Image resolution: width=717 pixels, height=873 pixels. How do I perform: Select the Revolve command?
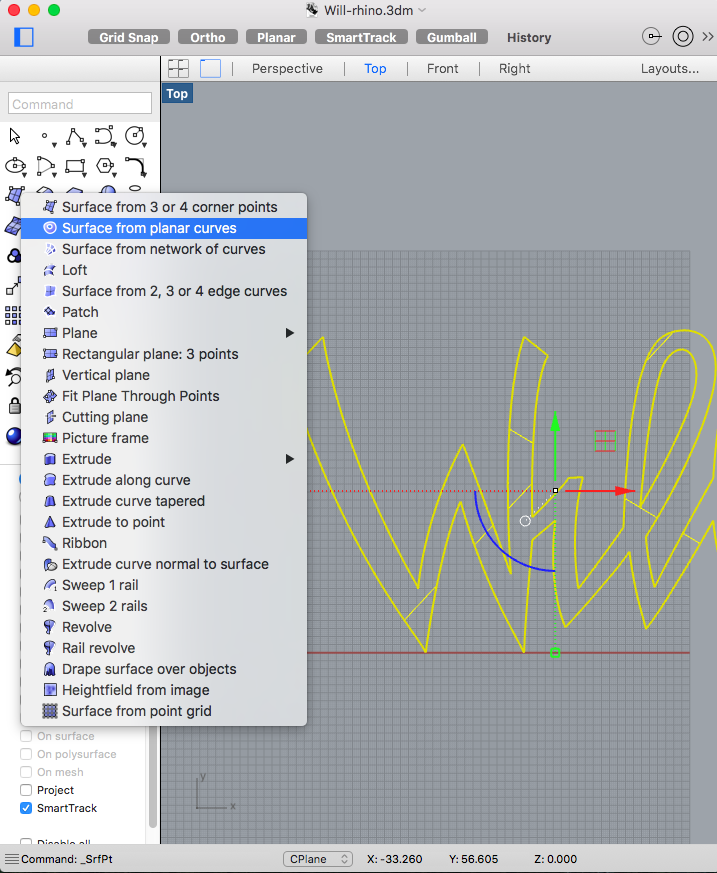coord(164,627)
